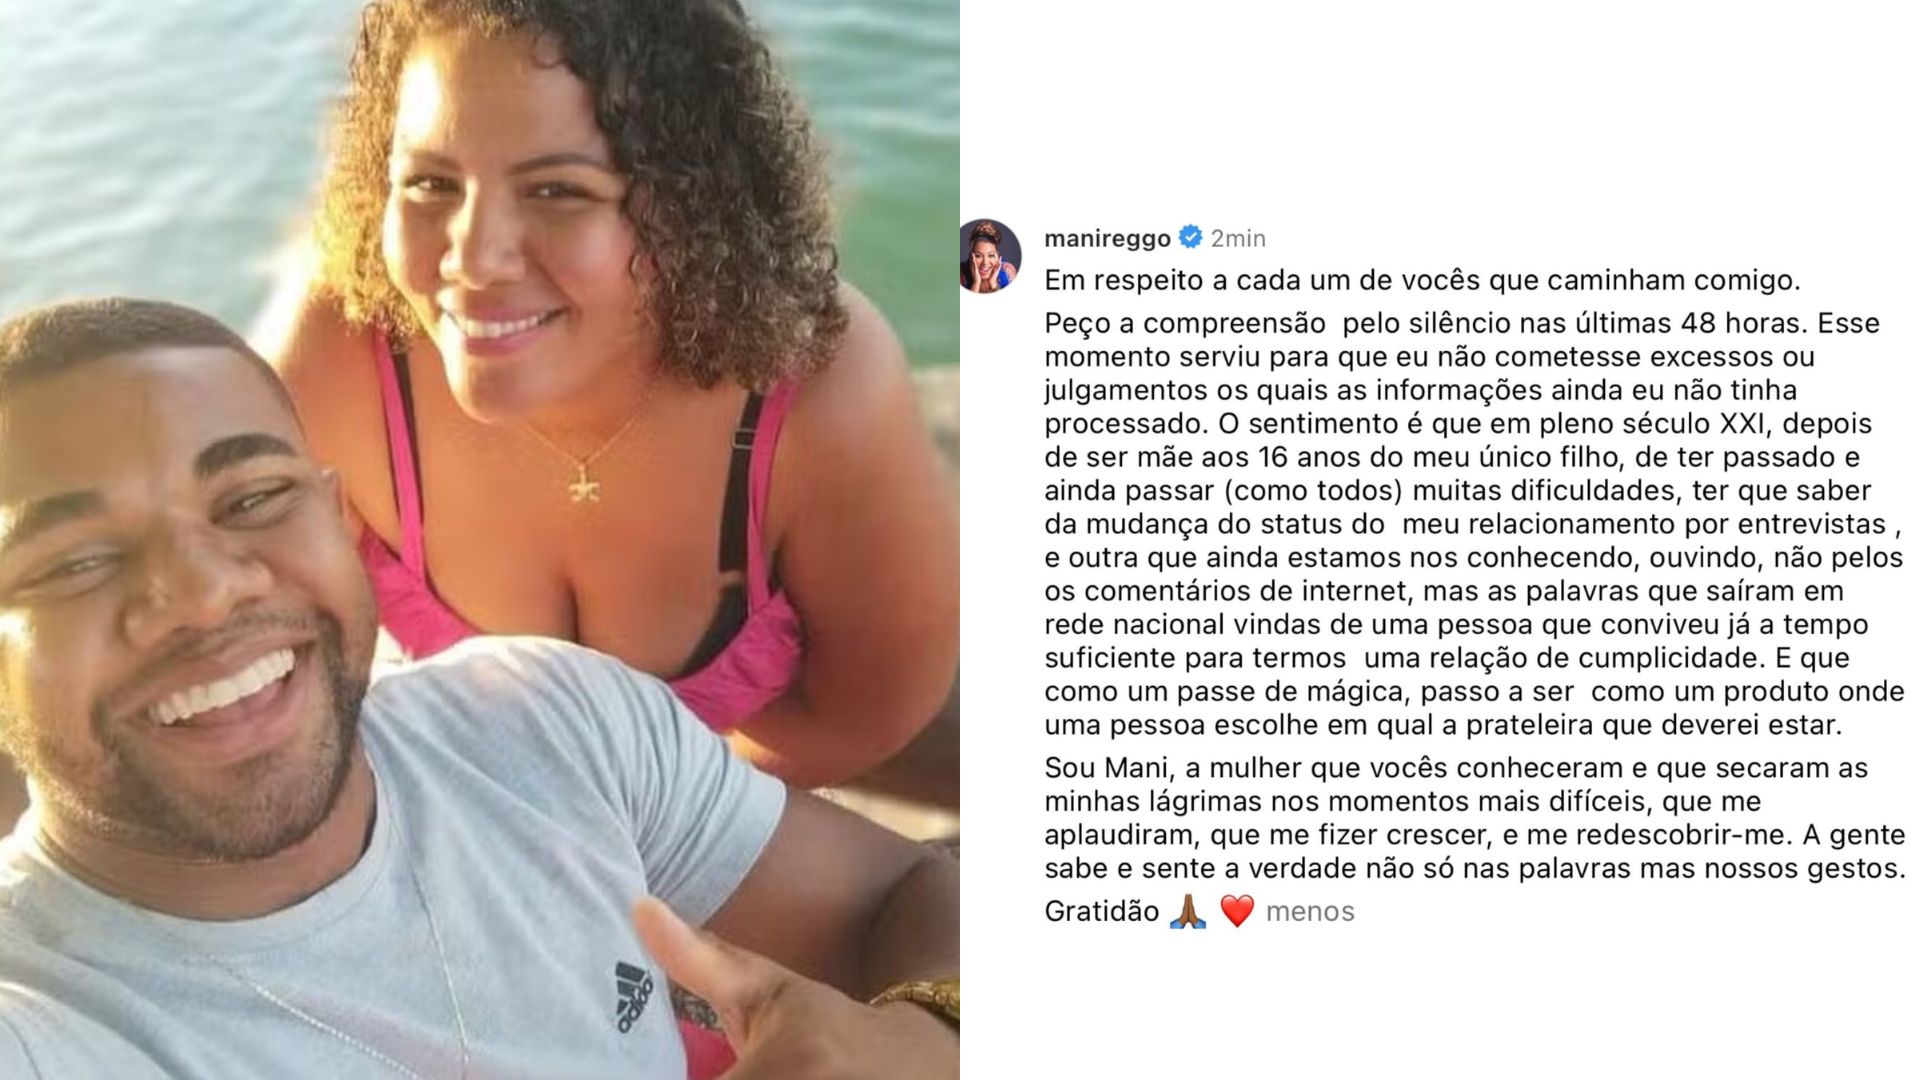Collapse the caption with menos
This screenshot has width=1920, height=1080.
click(1310, 911)
